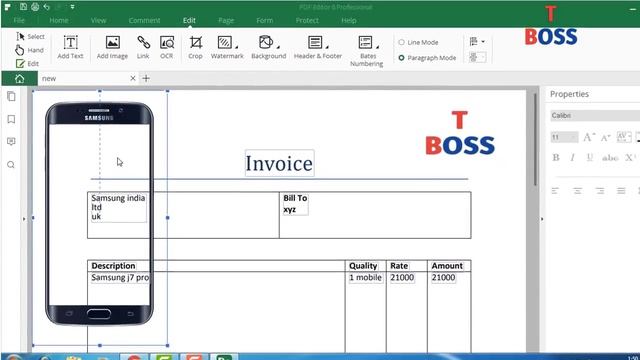The height and width of the screenshot is (360, 640).
Task: Increase font size in Properties
Action: pos(589,137)
